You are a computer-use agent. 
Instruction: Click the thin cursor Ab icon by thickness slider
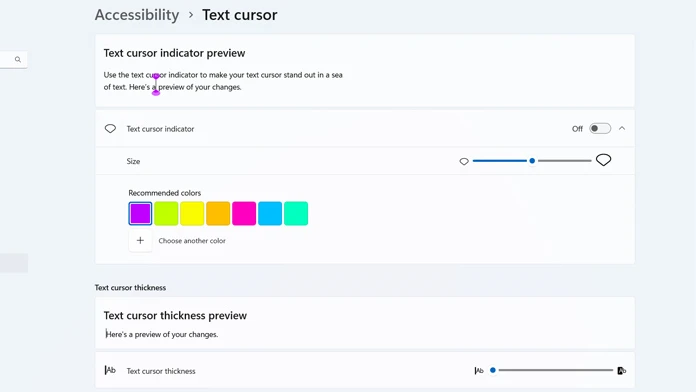point(479,370)
